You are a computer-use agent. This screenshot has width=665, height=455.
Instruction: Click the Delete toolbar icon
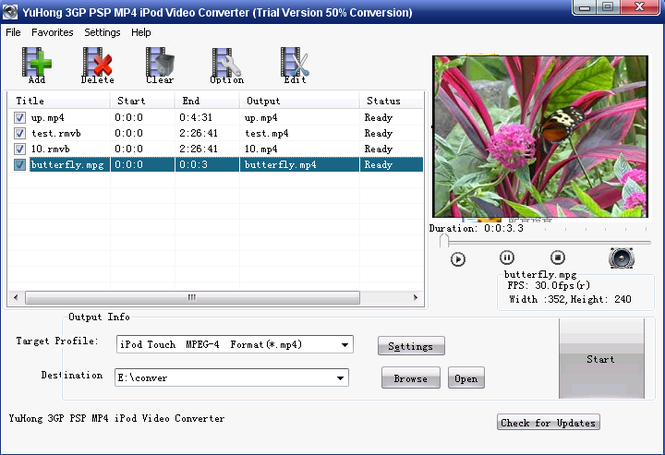tap(98, 65)
